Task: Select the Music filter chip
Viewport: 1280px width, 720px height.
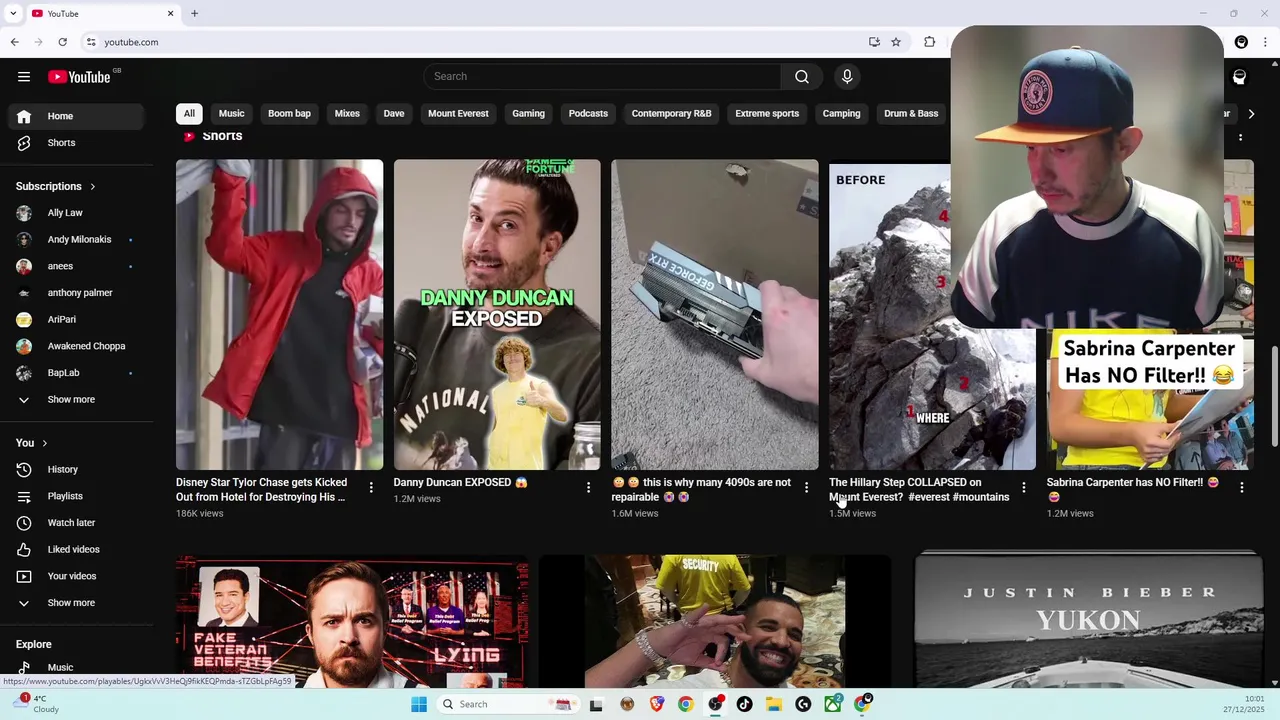Action: coord(232,114)
